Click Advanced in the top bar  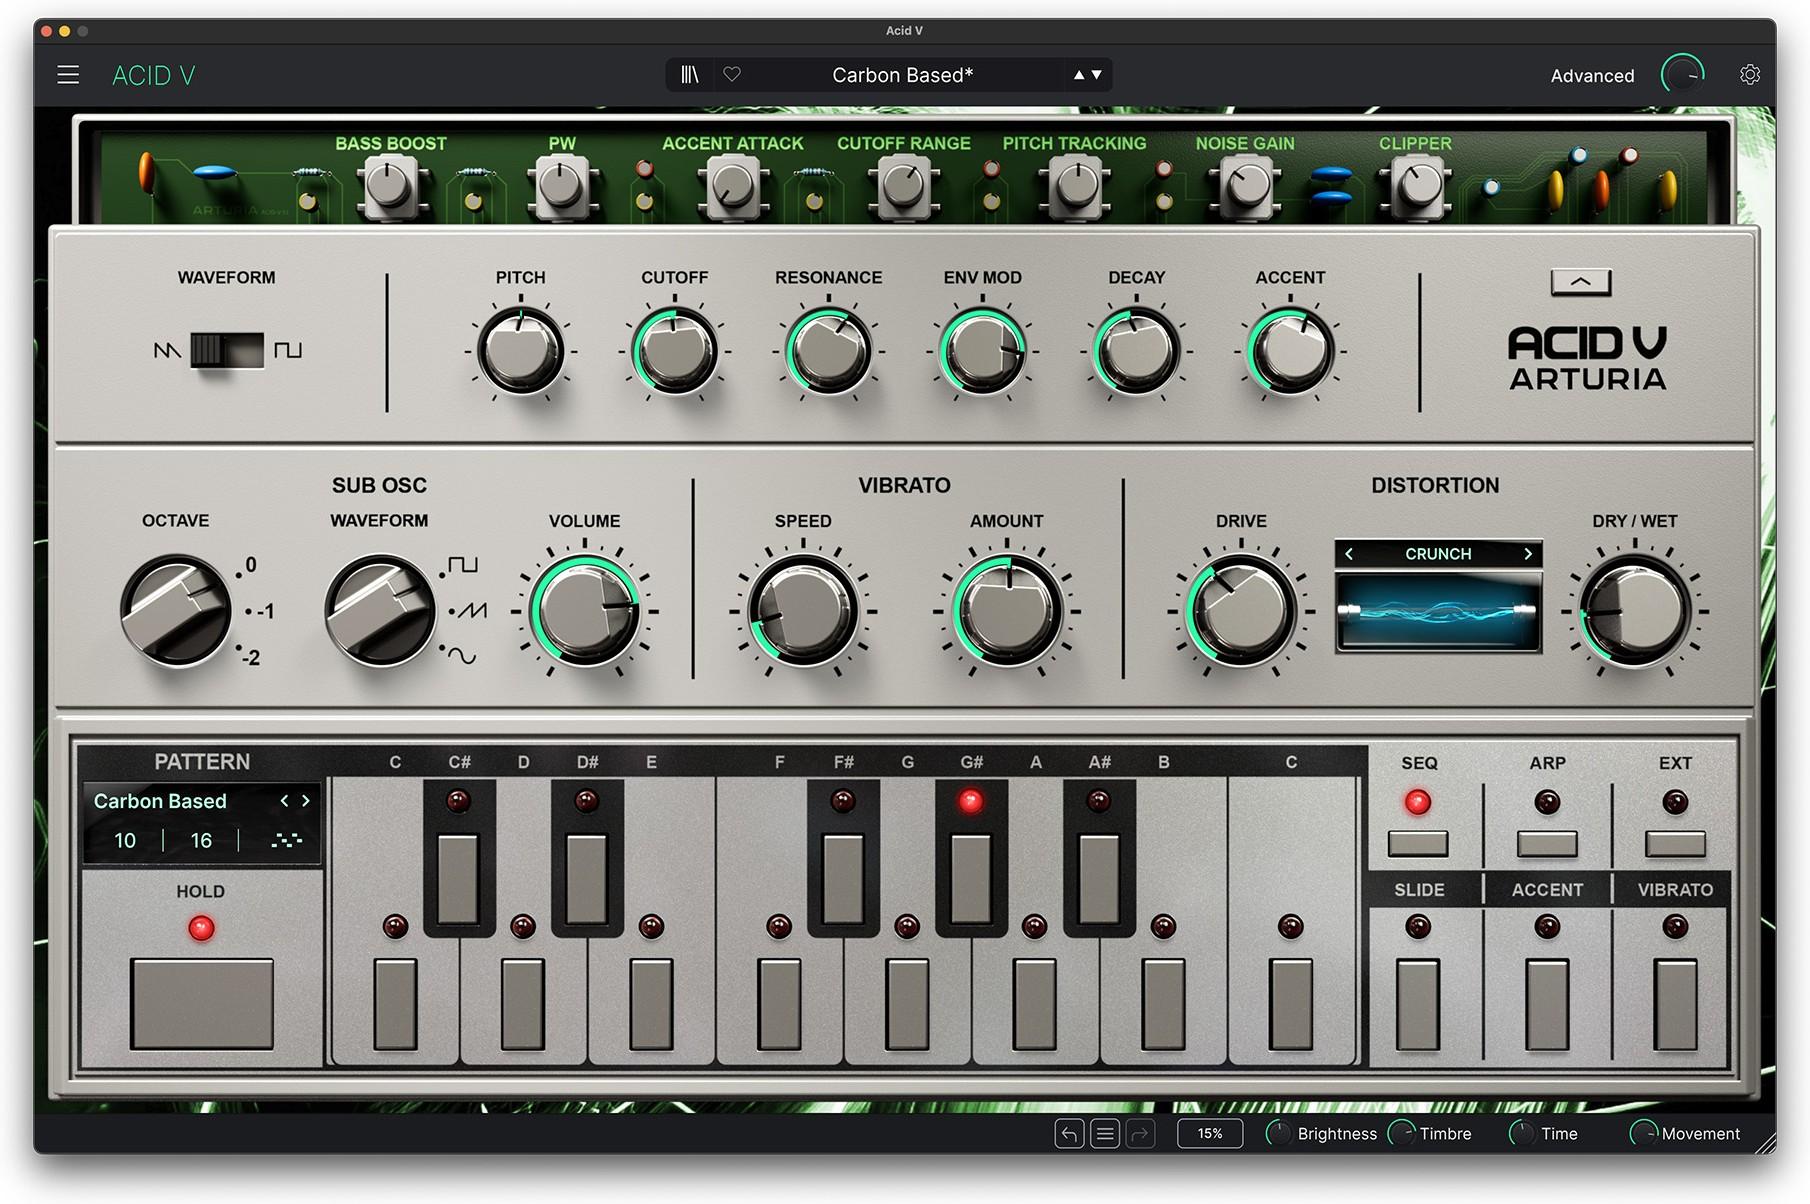click(x=1592, y=74)
